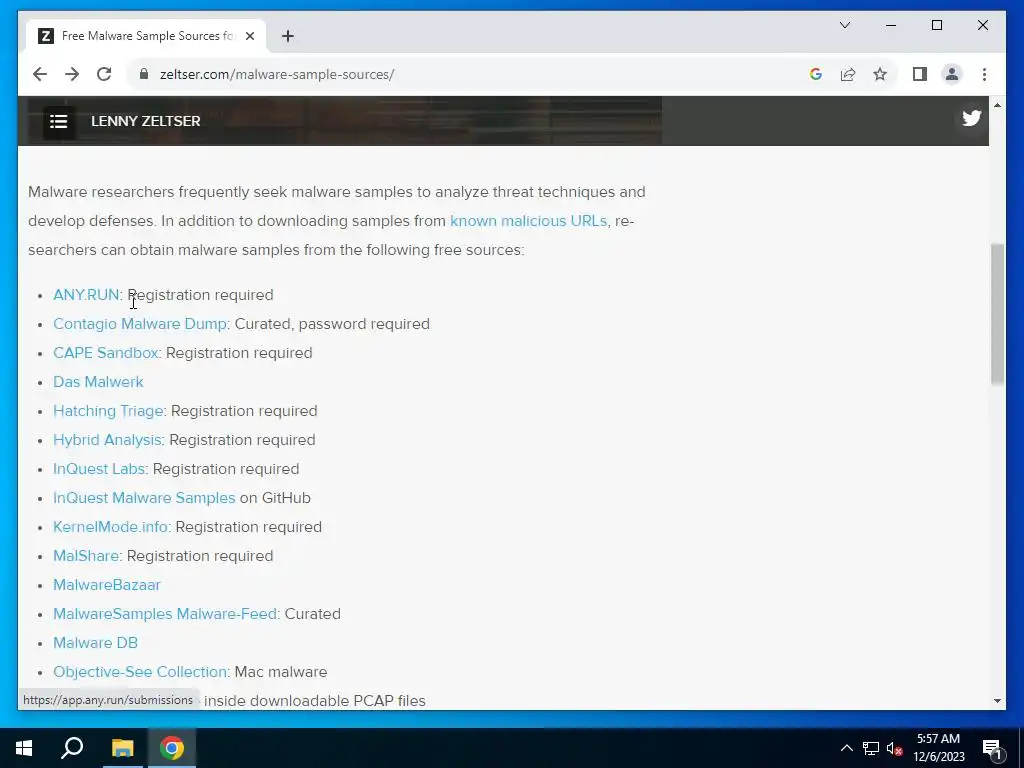This screenshot has height=768, width=1024.
Task: Open the notification center icon
Action: [992, 749]
